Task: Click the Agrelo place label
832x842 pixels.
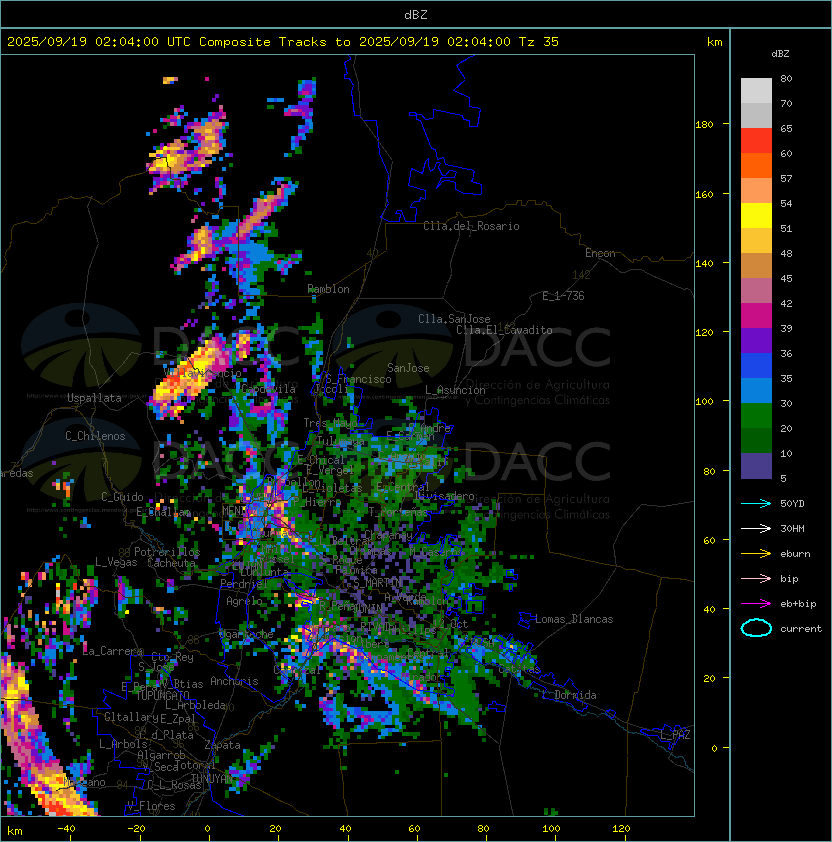Action: click(x=244, y=601)
